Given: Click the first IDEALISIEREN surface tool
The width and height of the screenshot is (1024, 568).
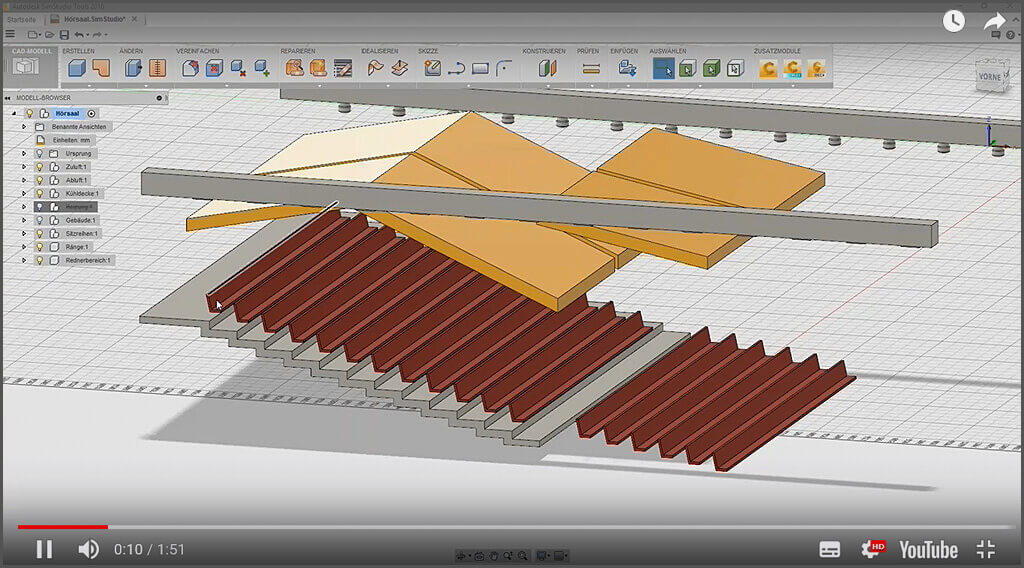Looking at the screenshot, I should 375,68.
